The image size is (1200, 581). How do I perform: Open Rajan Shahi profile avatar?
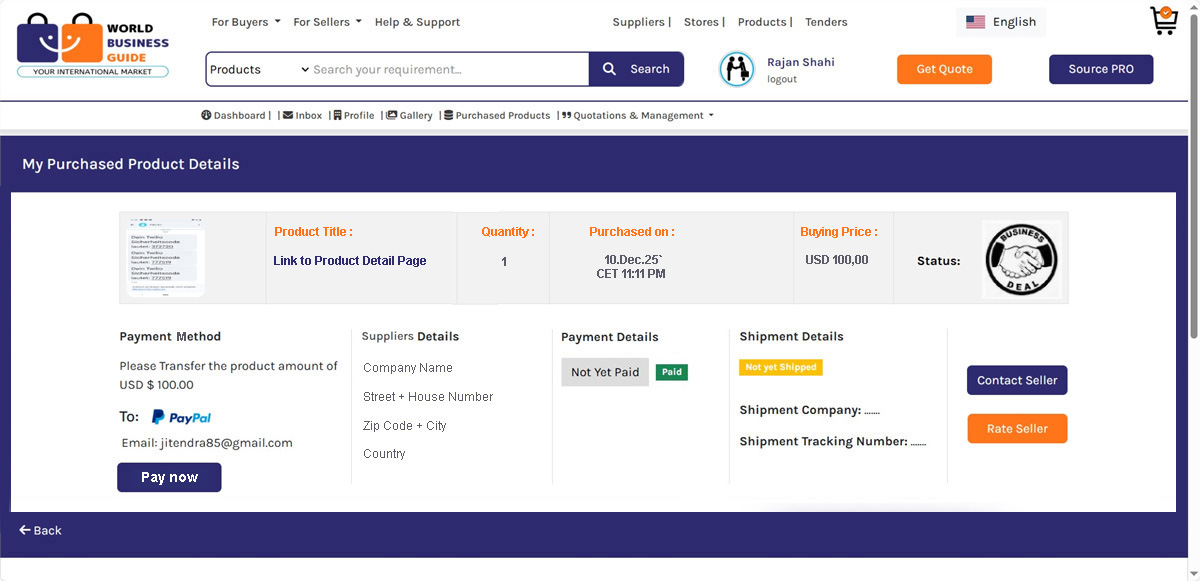coord(737,69)
